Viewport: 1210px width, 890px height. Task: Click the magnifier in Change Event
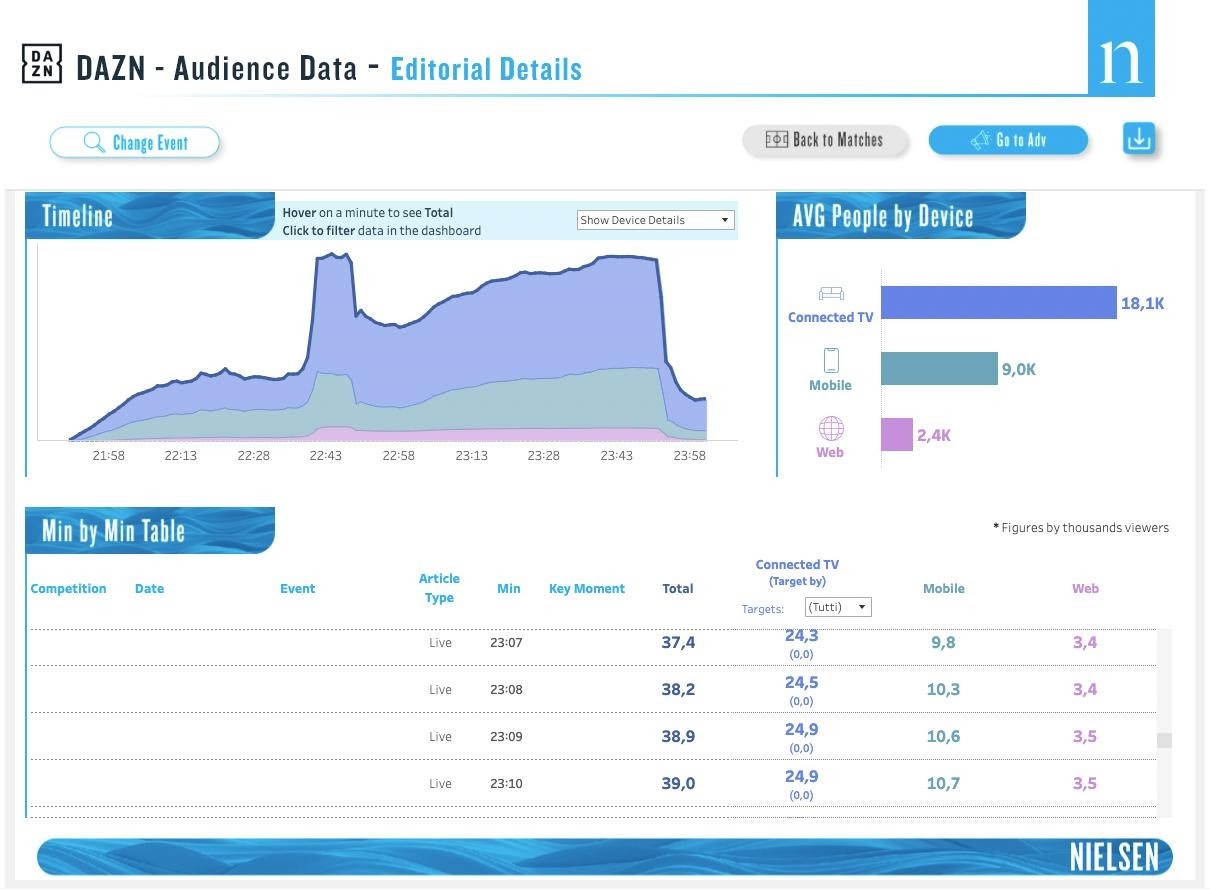pos(94,142)
